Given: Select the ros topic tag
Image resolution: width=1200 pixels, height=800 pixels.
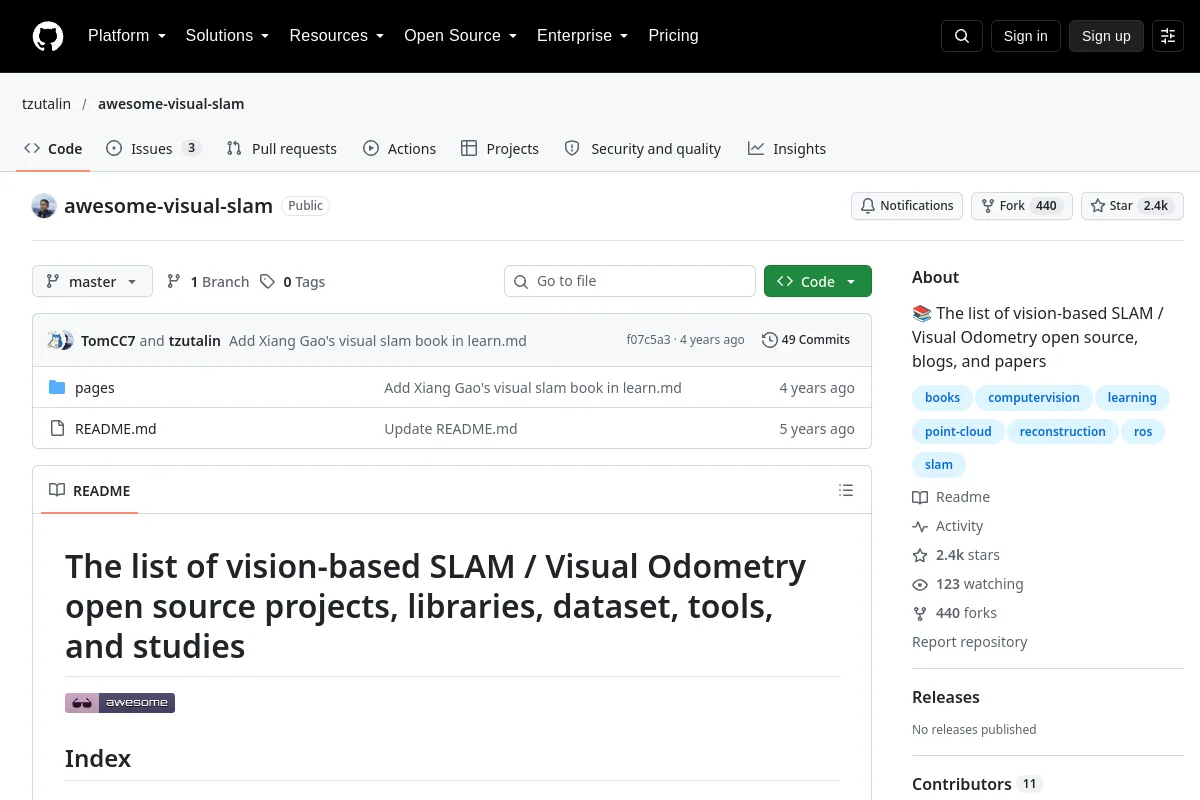Looking at the screenshot, I should click(x=1143, y=432).
